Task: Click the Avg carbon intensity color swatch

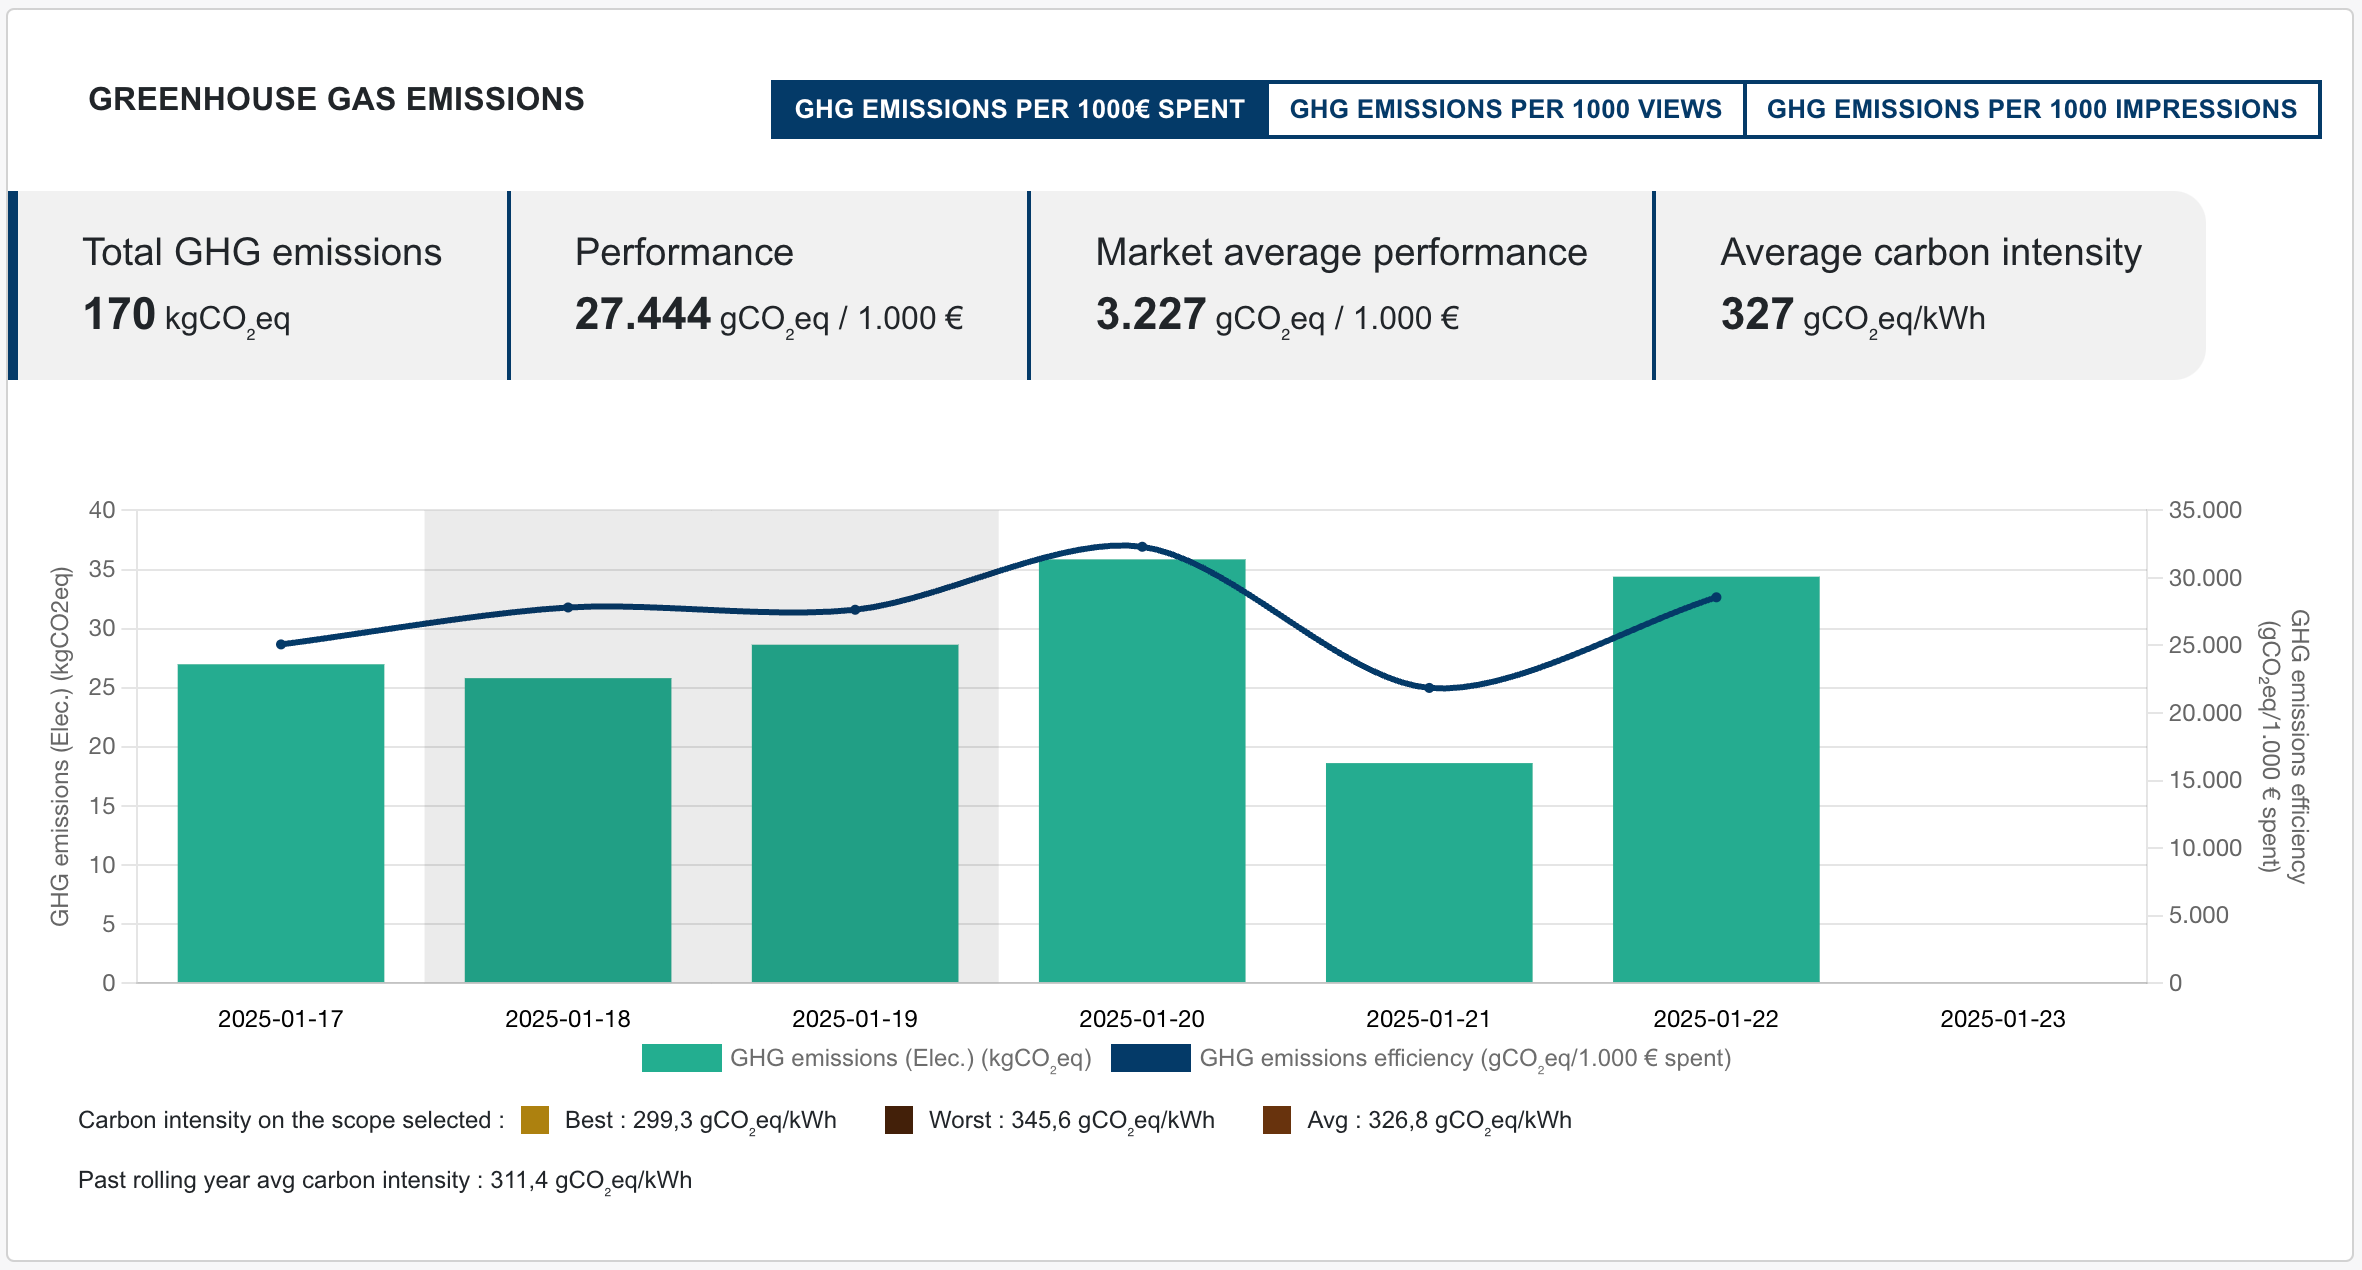Action: point(1277,1120)
